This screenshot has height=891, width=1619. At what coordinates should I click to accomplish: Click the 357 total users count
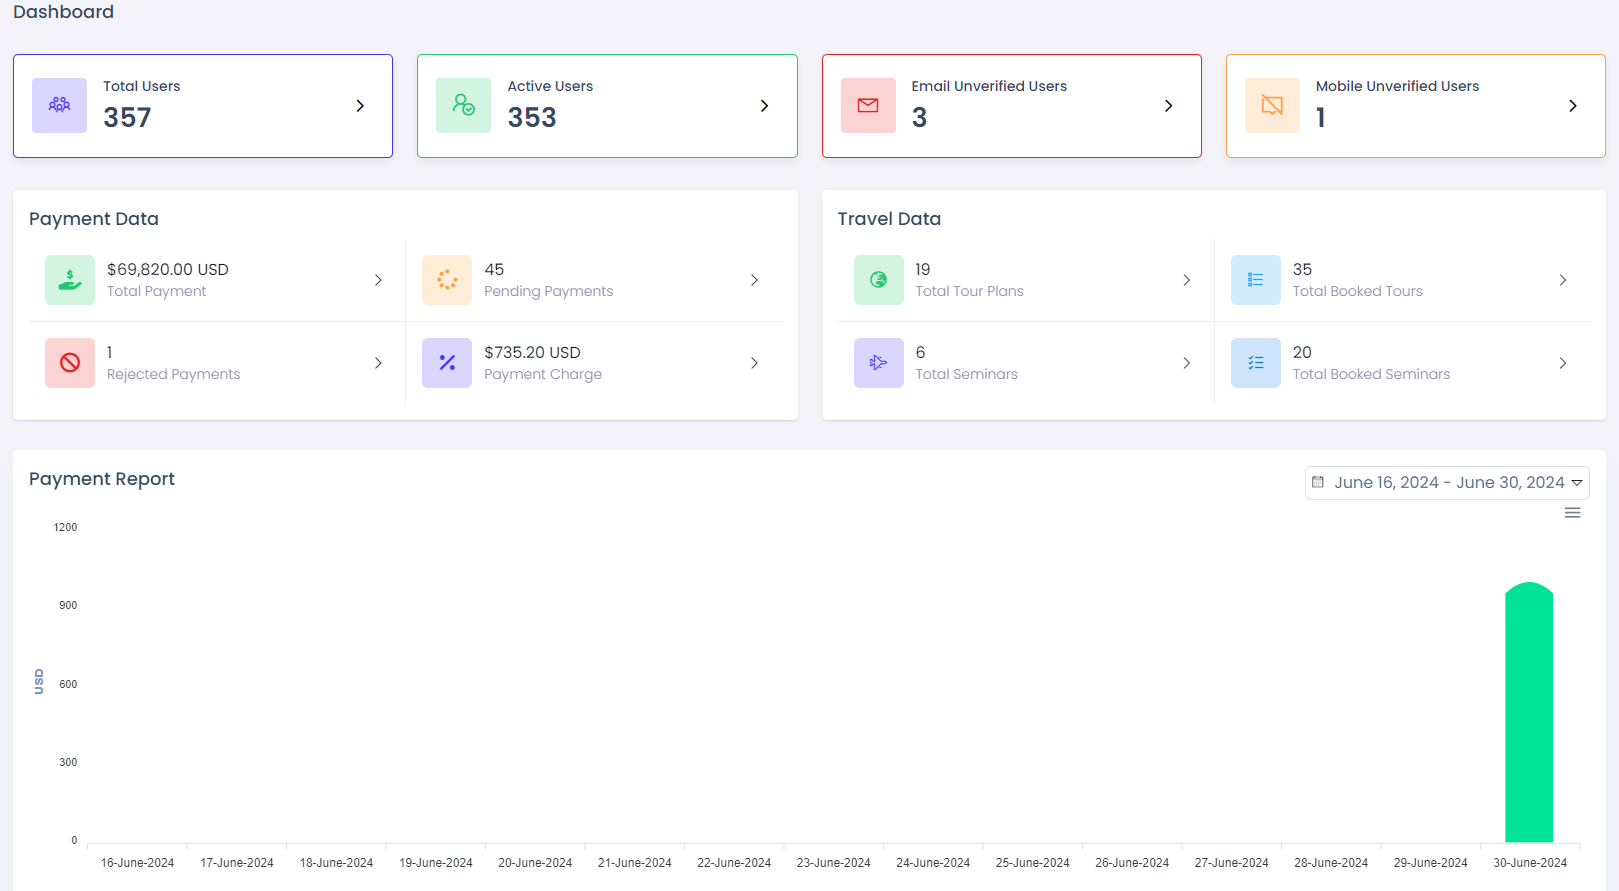(127, 118)
